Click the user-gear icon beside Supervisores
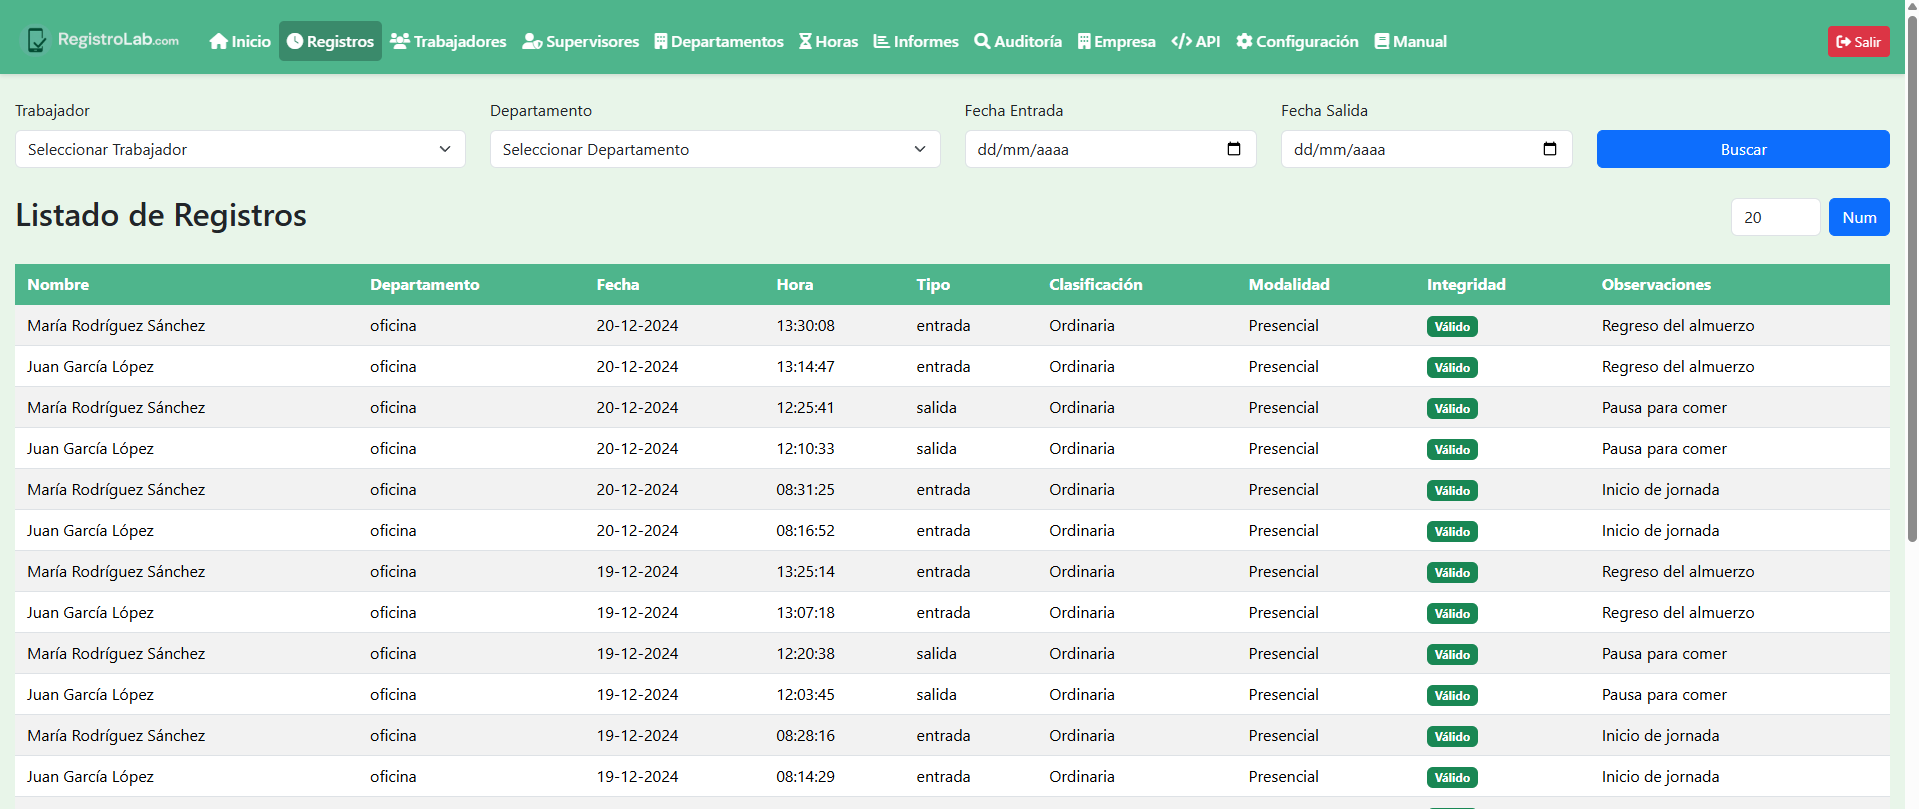The image size is (1919, 809). point(532,41)
